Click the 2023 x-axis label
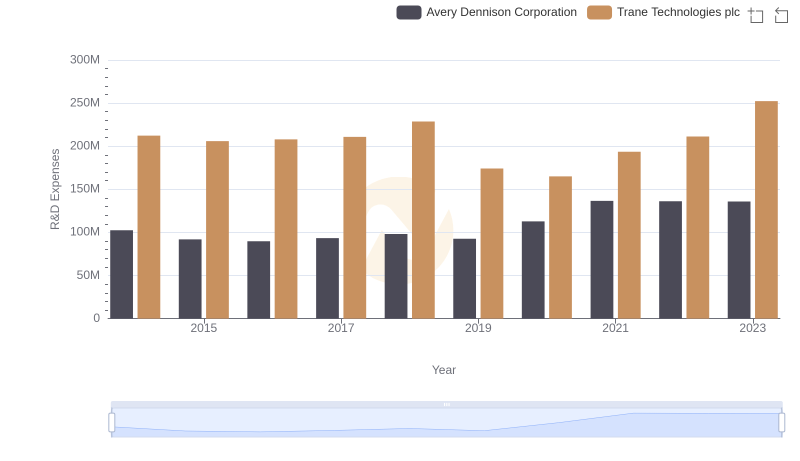Image resolution: width=800 pixels, height=461 pixels. [x=753, y=328]
